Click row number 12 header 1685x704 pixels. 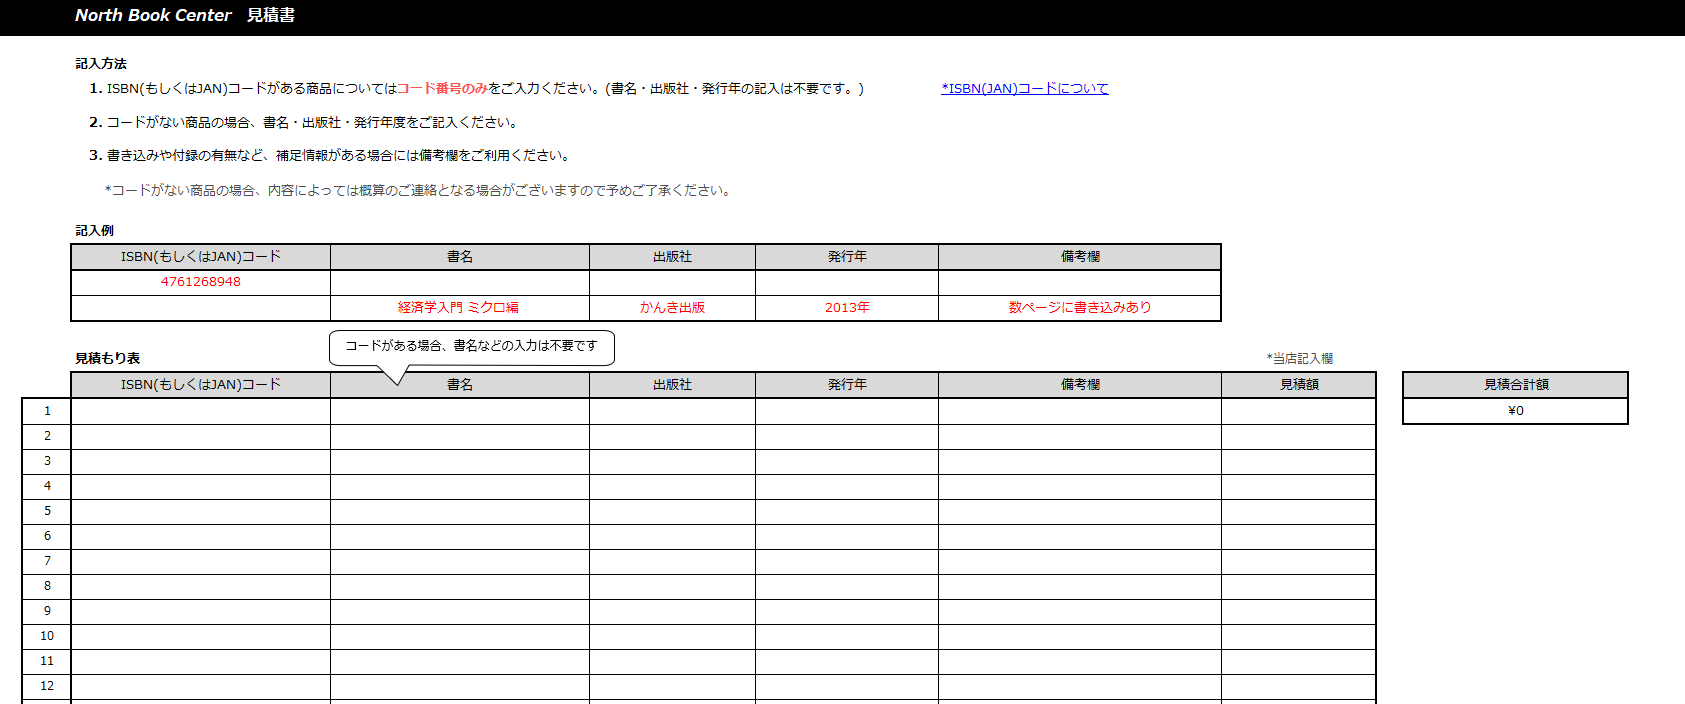click(x=47, y=686)
